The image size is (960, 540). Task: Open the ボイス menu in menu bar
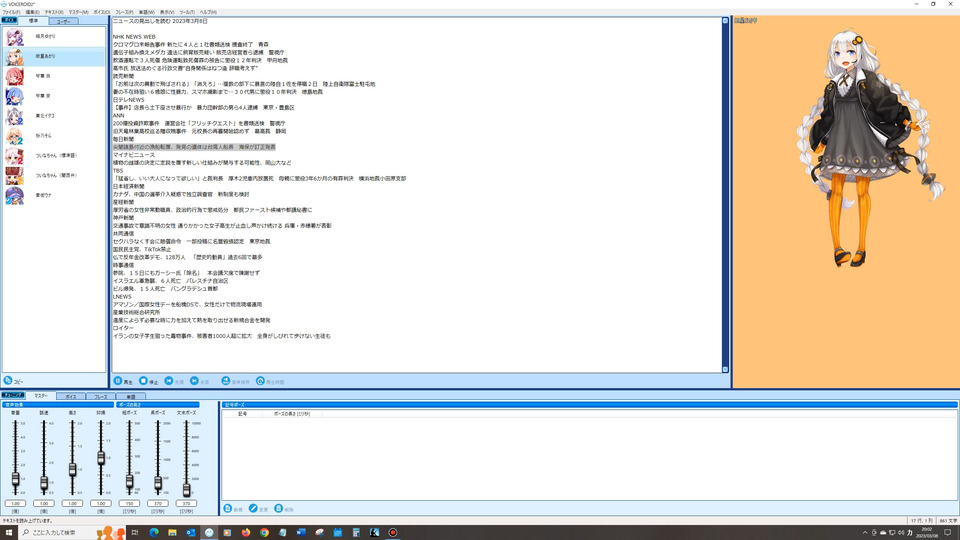102,12
